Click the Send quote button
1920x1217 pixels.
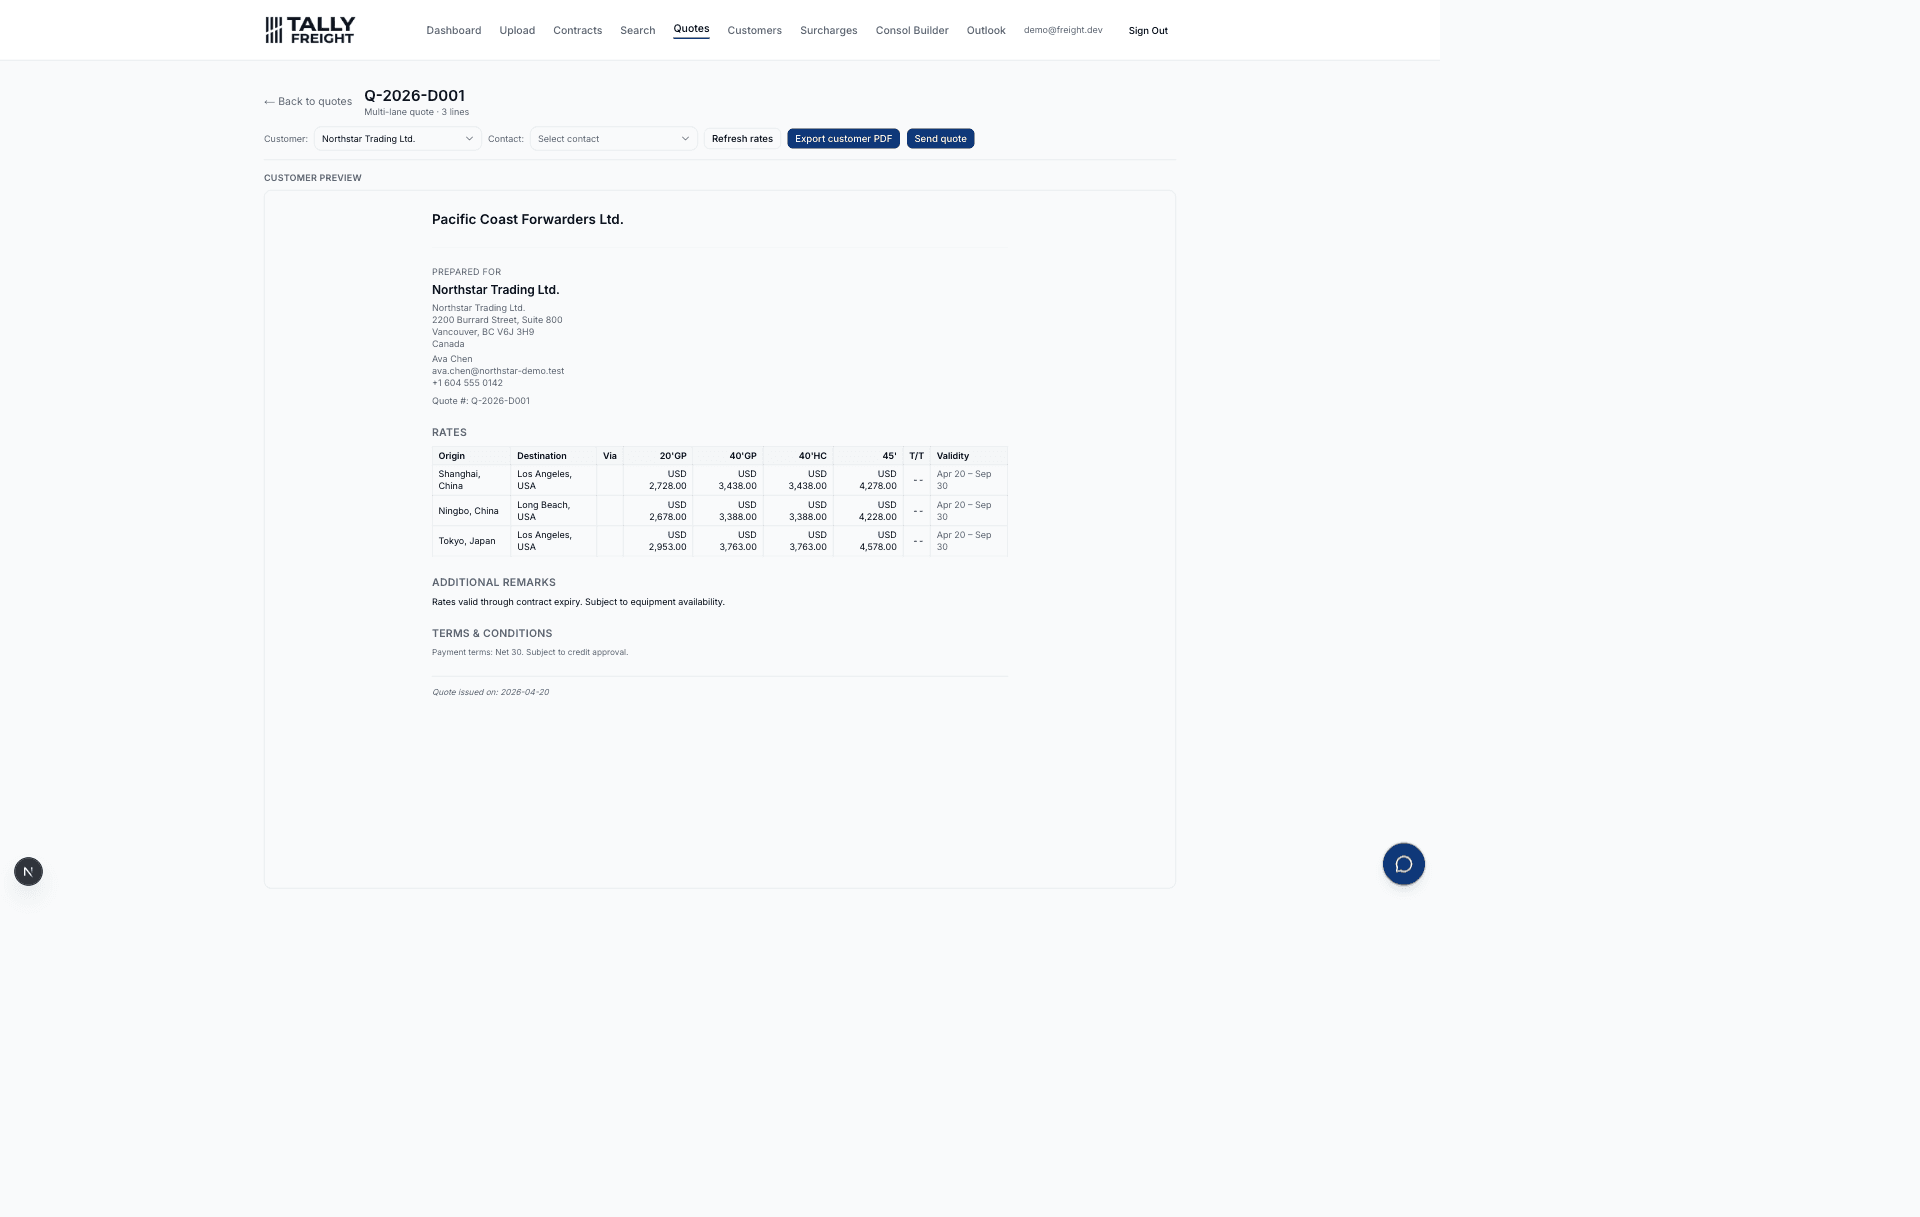coord(940,139)
